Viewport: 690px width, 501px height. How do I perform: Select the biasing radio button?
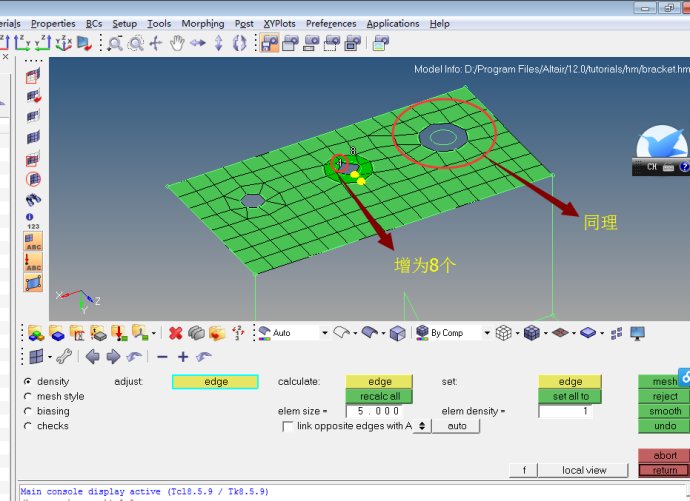28,411
